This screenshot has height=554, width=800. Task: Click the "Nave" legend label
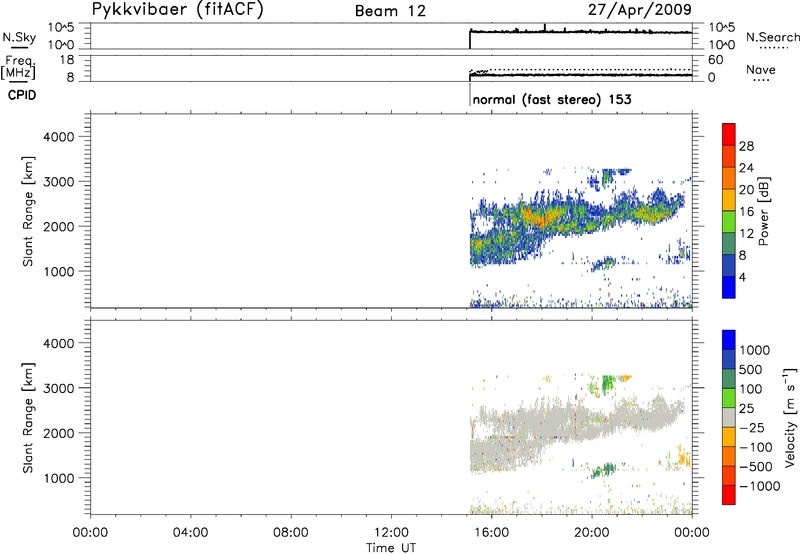pos(760,70)
